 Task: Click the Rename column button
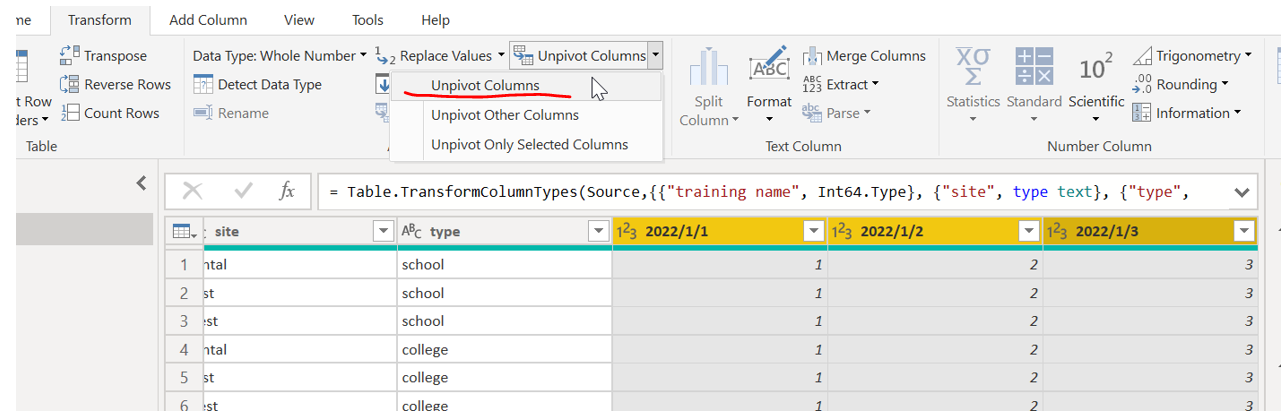231,113
